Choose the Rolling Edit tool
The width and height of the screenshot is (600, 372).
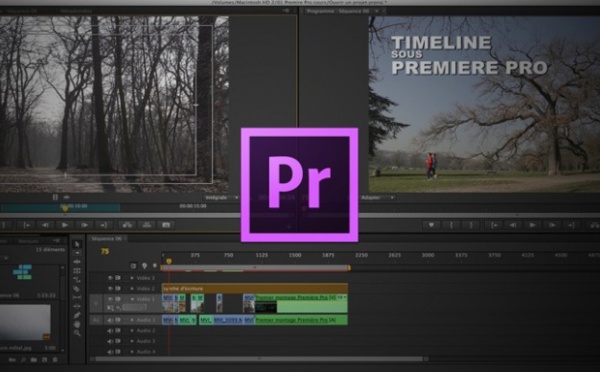pyautogui.click(x=77, y=271)
